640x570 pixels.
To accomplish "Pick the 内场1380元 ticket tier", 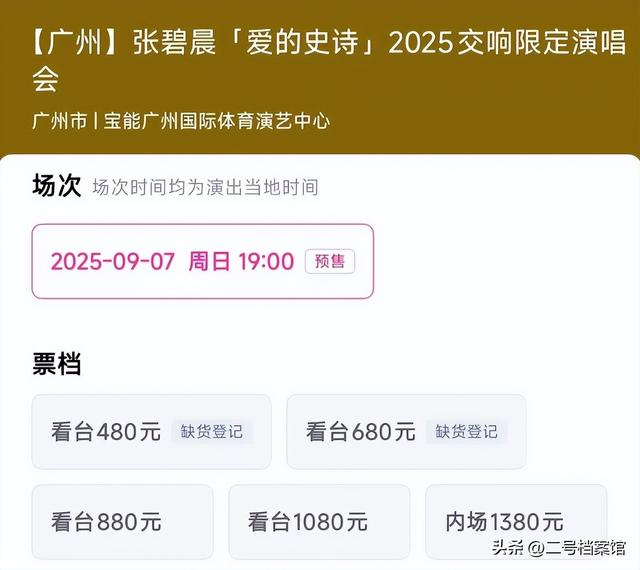I will click(x=505, y=522).
